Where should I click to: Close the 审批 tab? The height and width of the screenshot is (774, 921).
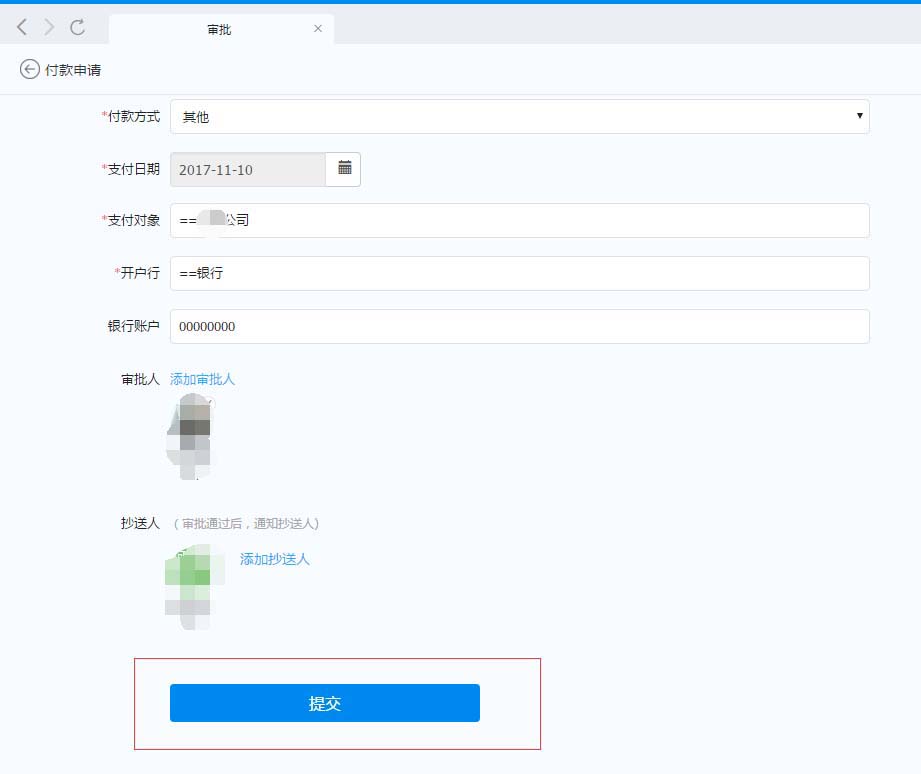[x=318, y=29]
